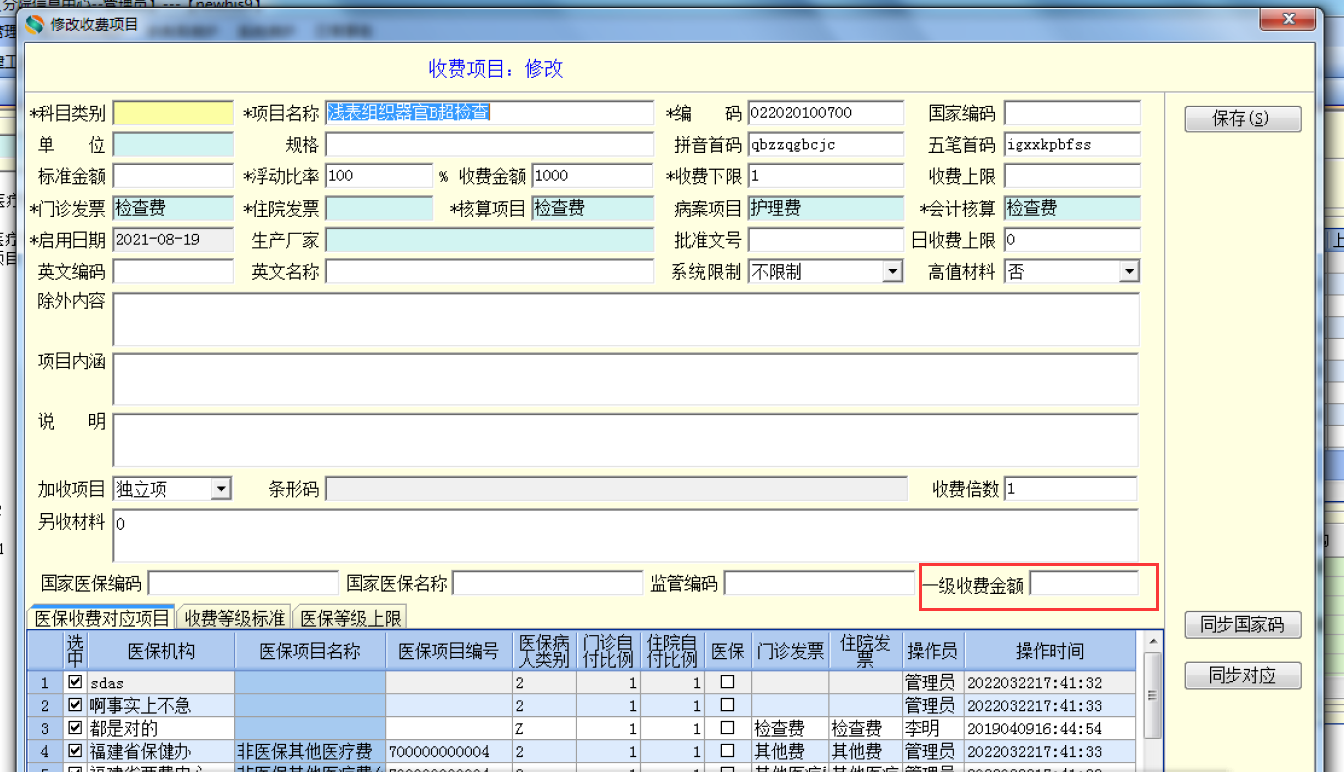Toggle the 选中 checkbox in the 福建省保健办 row
The height and width of the screenshot is (772, 1344).
pyautogui.click(x=76, y=750)
